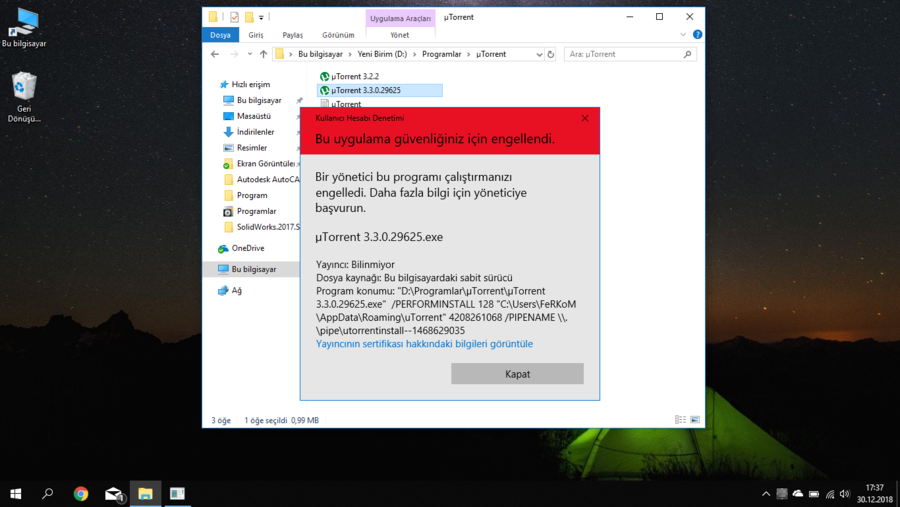900x507 pixels.
Task: Select Hızlı erişim in navigation pane
Action: (250, 84)
